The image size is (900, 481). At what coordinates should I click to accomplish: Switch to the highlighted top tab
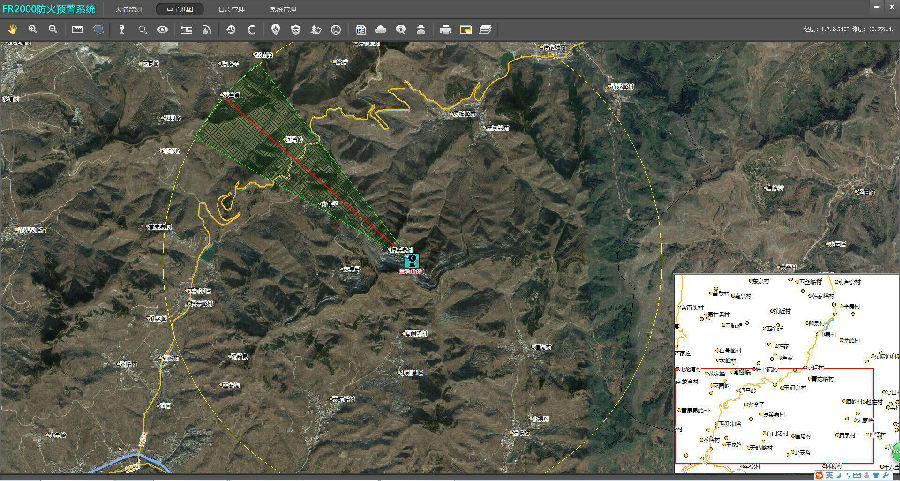[185, 8]
